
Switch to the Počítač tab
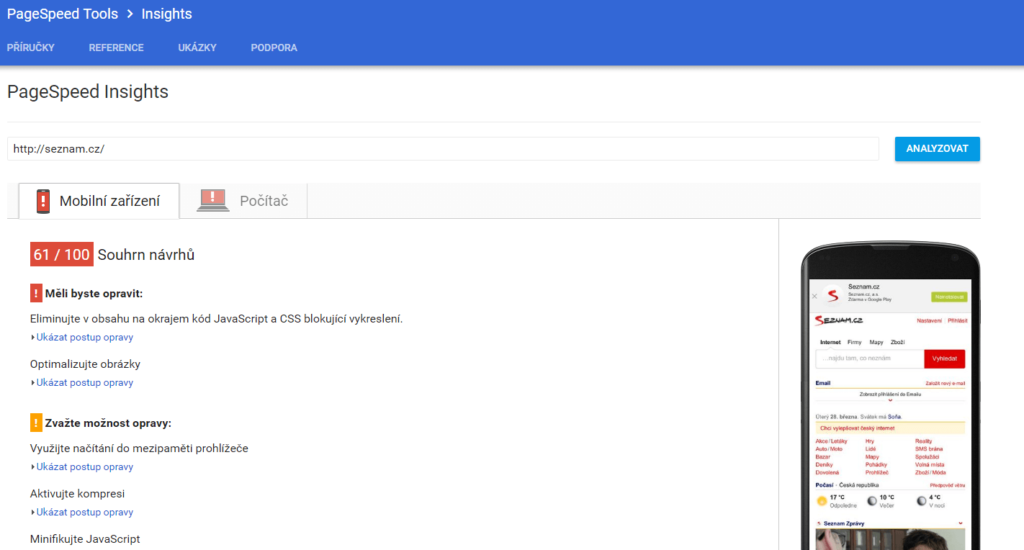pos(243,201)
